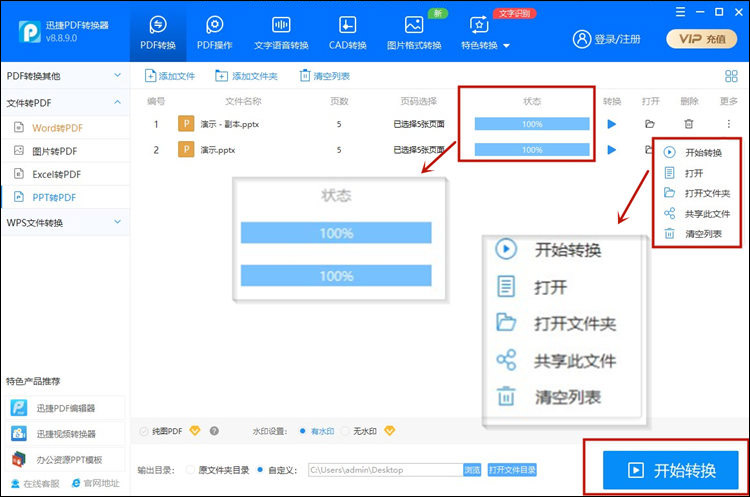Click the small progress bar in the 演示.pptx row
This screenshot has height=497, width=750.
click(x=532, y=150)
